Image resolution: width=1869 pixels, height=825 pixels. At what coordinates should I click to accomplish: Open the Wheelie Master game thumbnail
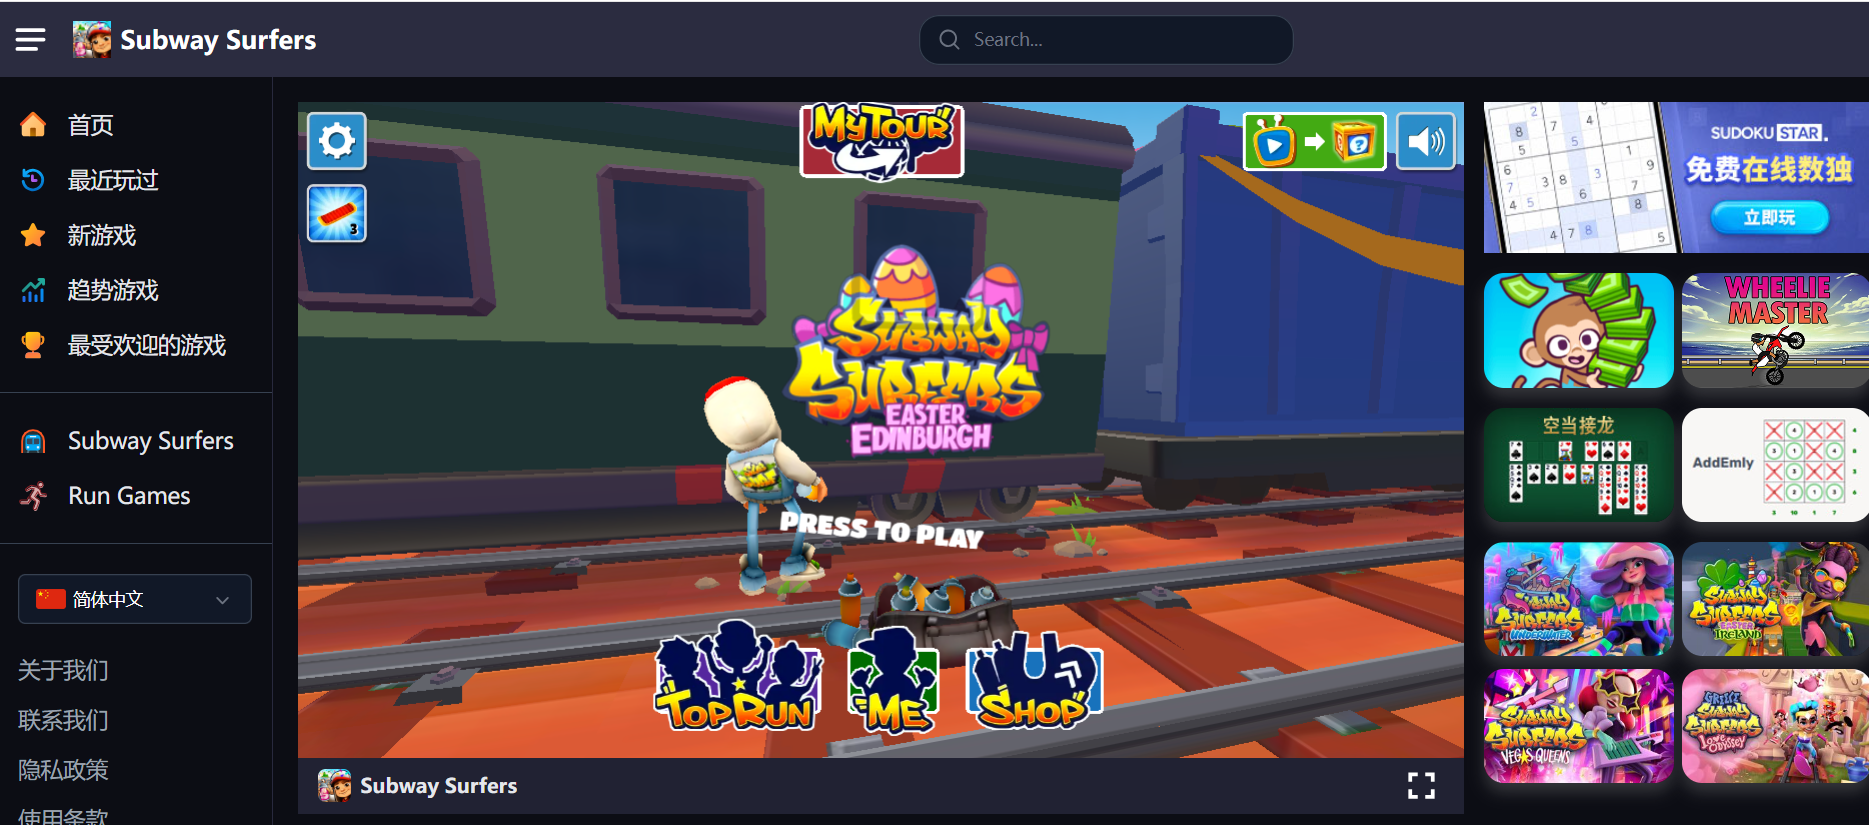tap(1775, 330)
